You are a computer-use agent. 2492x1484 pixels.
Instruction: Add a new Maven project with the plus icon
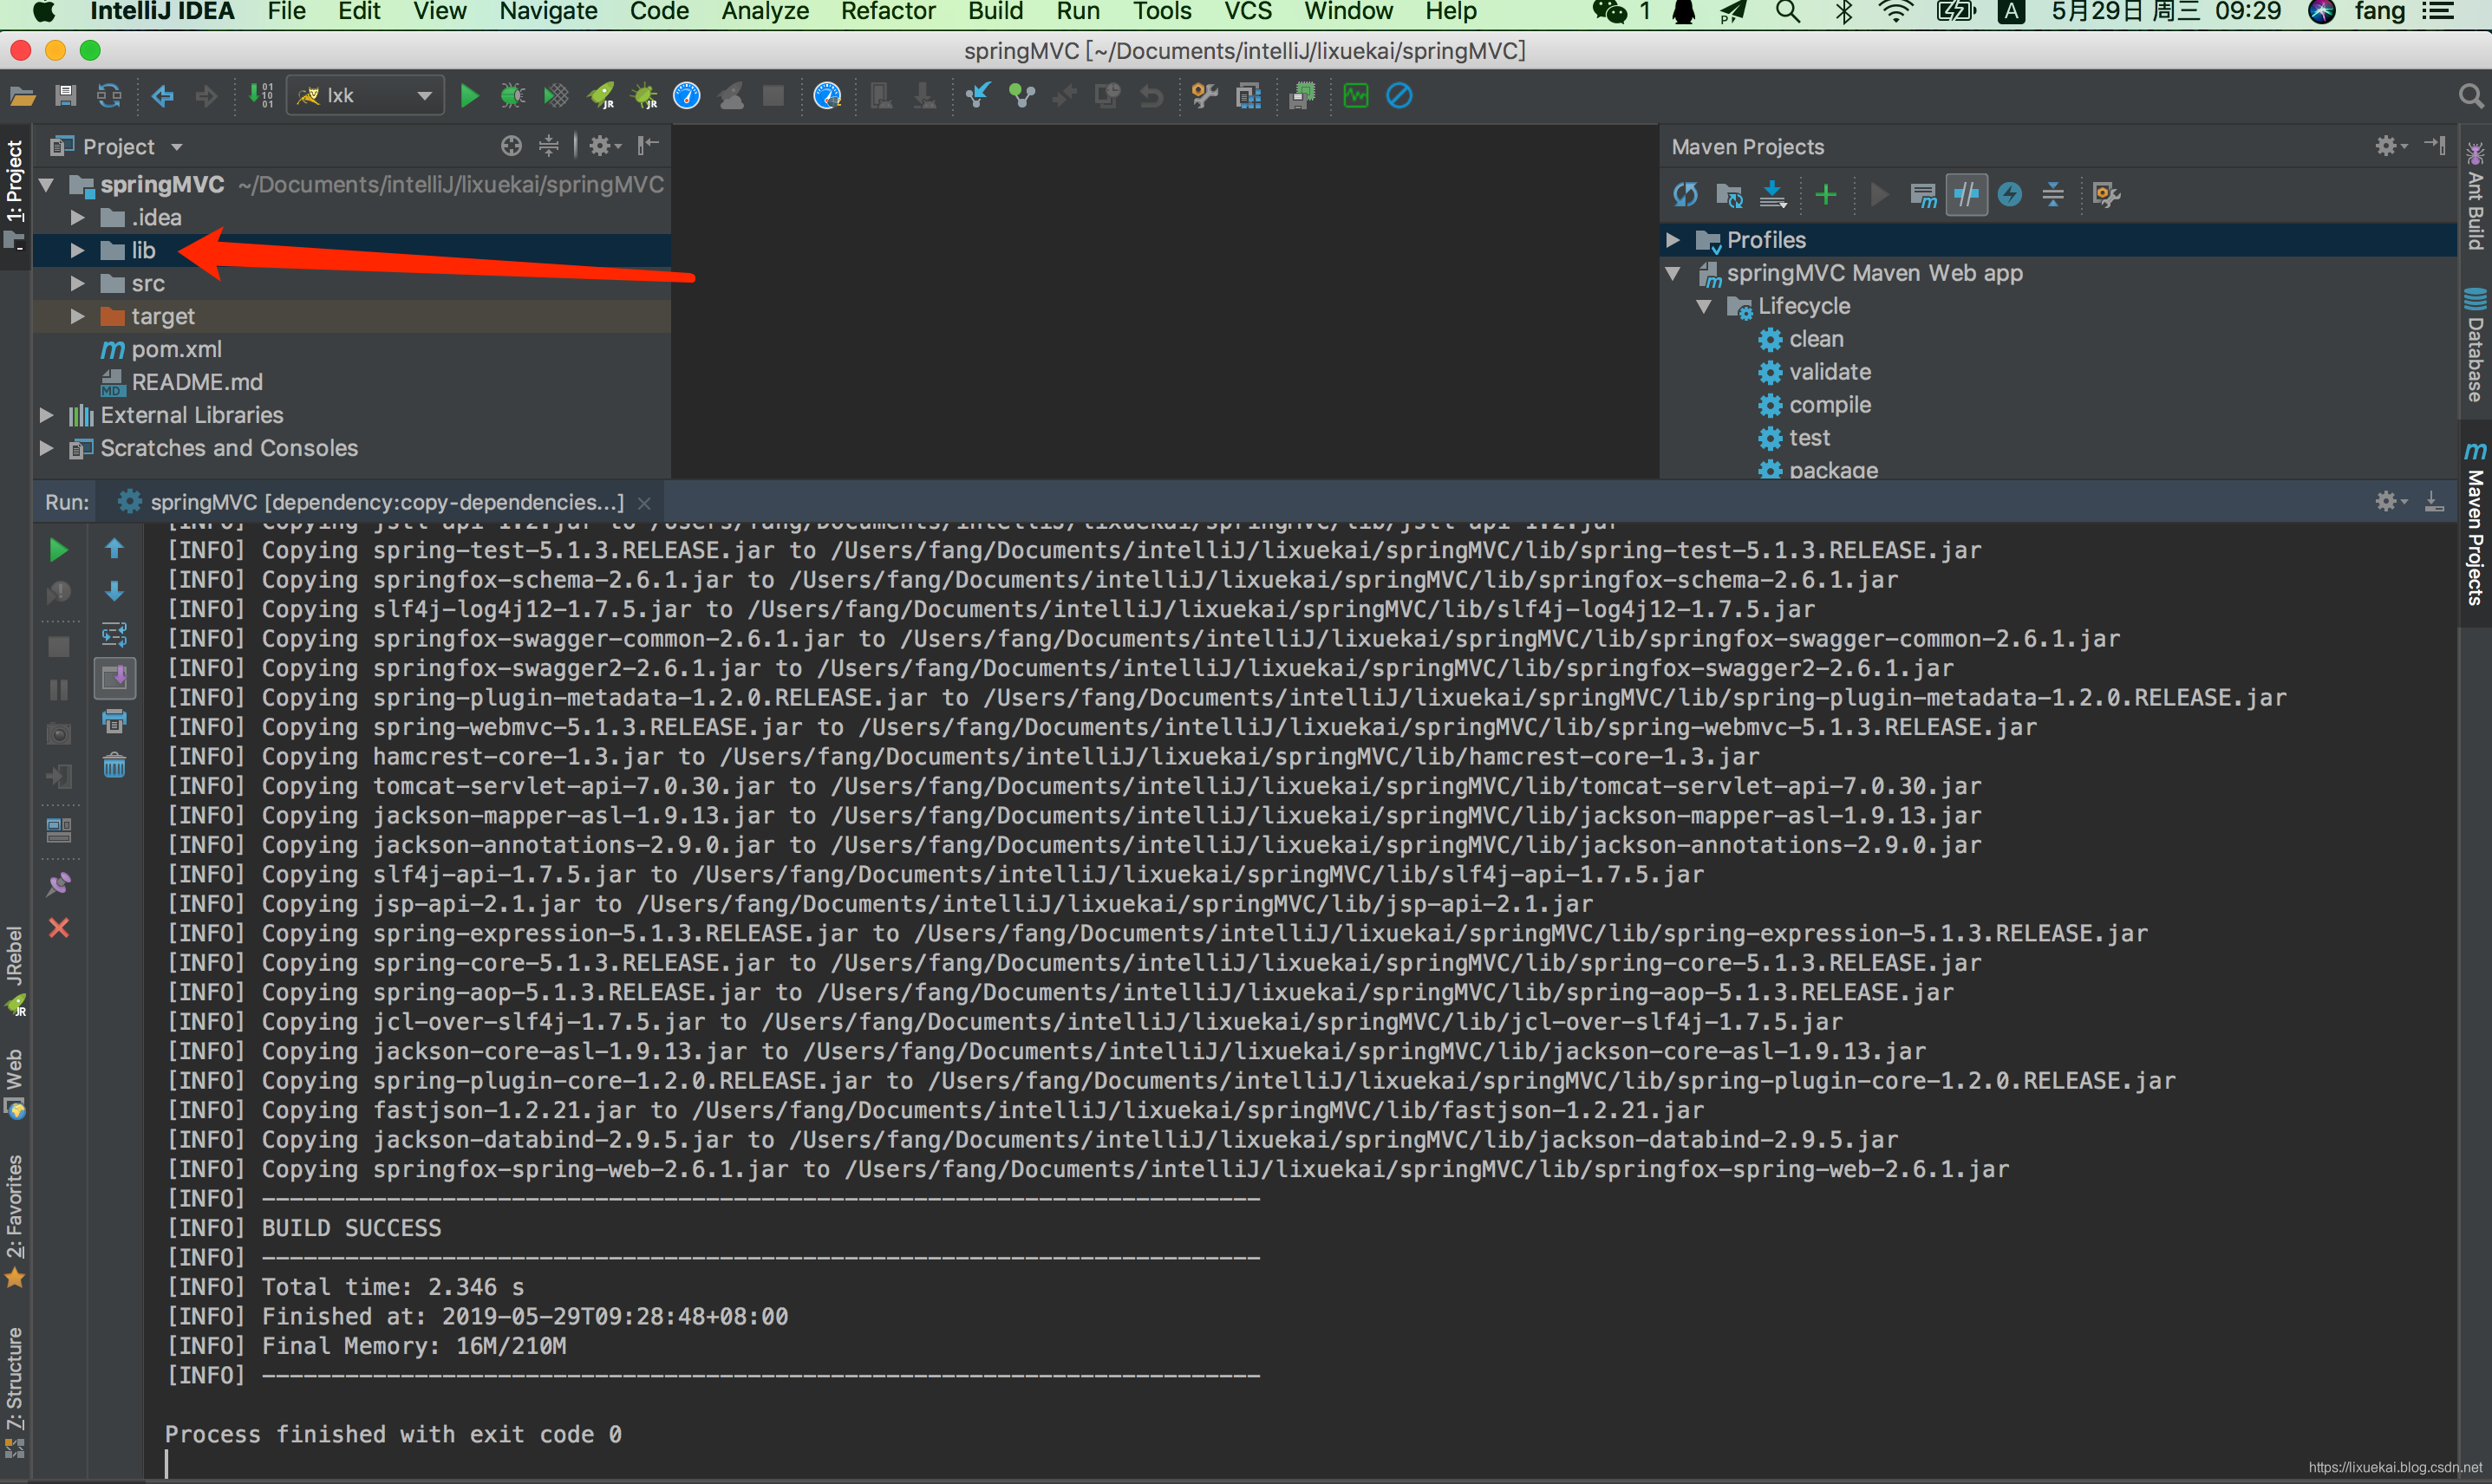click(x=1826, y=194)
